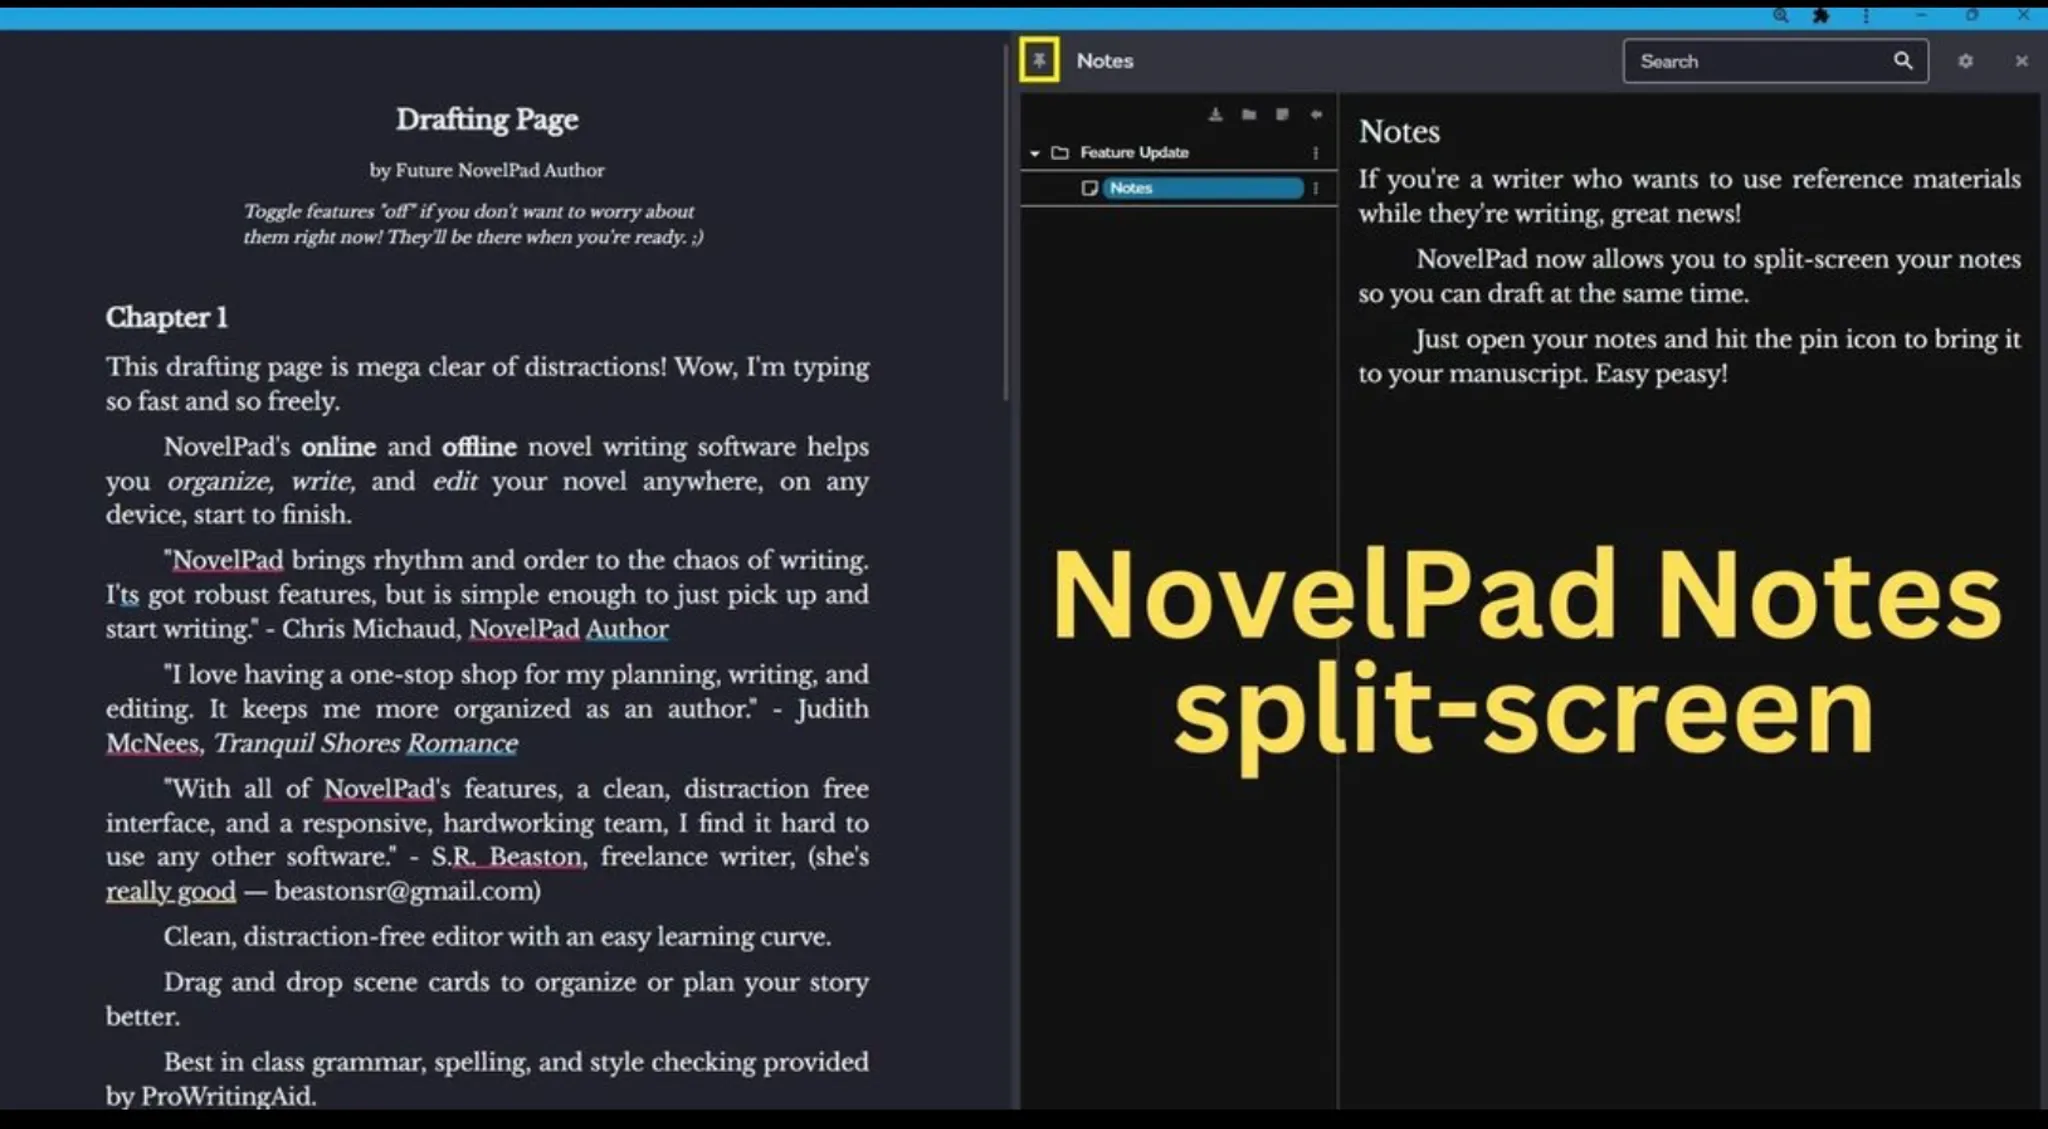This screenshot has height=1129, width=2048.
Task: Maximize or restore the browser window
Action: click(1971, 15)
